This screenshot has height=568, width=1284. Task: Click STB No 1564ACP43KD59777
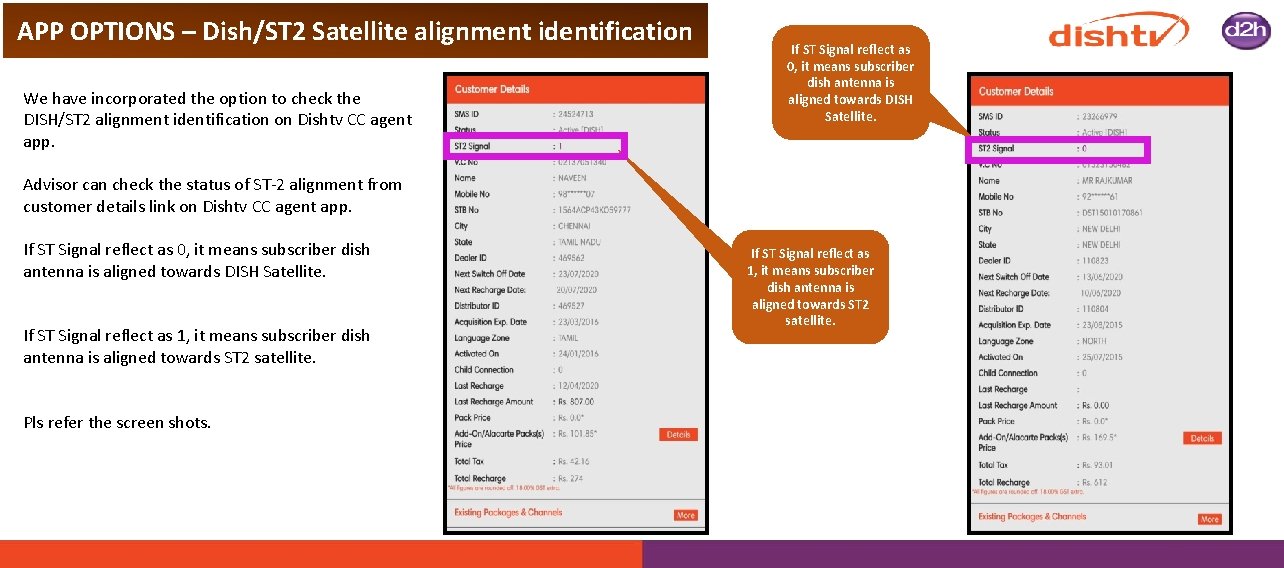click(595, 210)
